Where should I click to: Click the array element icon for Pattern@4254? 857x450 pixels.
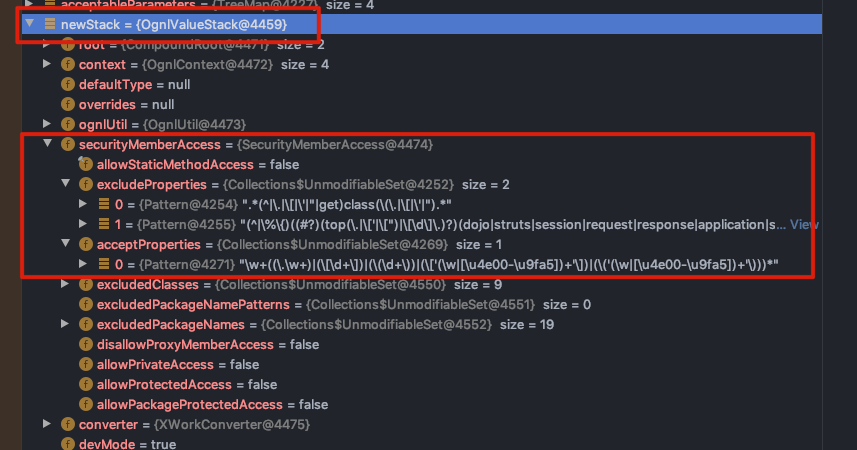point(104,204)
